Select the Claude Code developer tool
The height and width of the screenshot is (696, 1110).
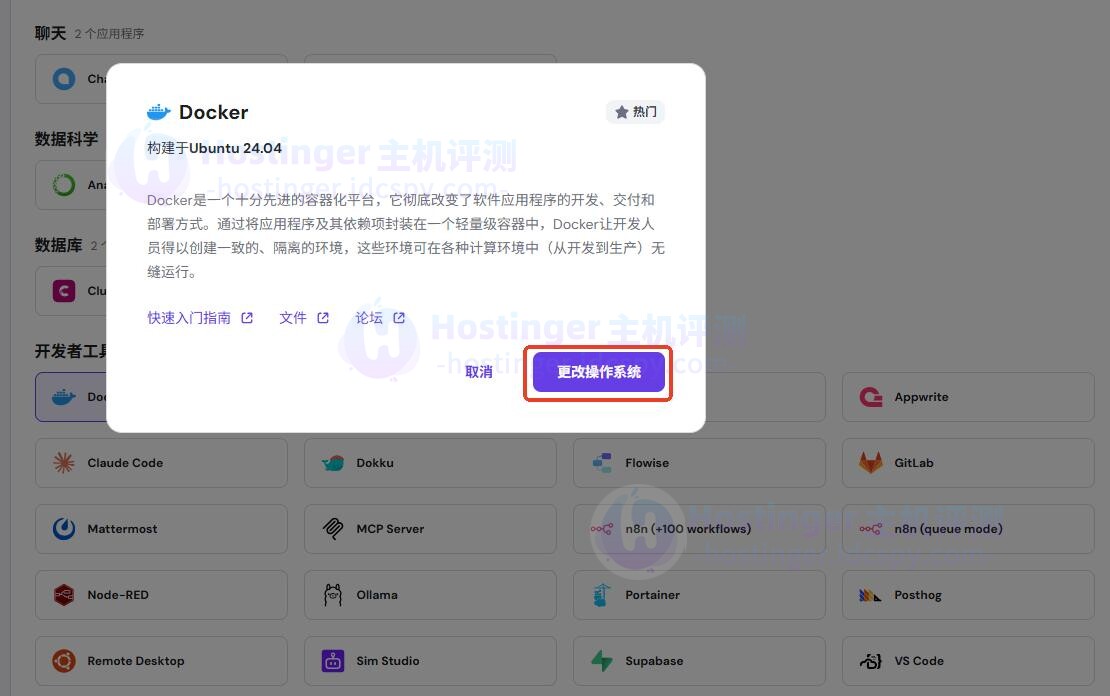point(160,463)
